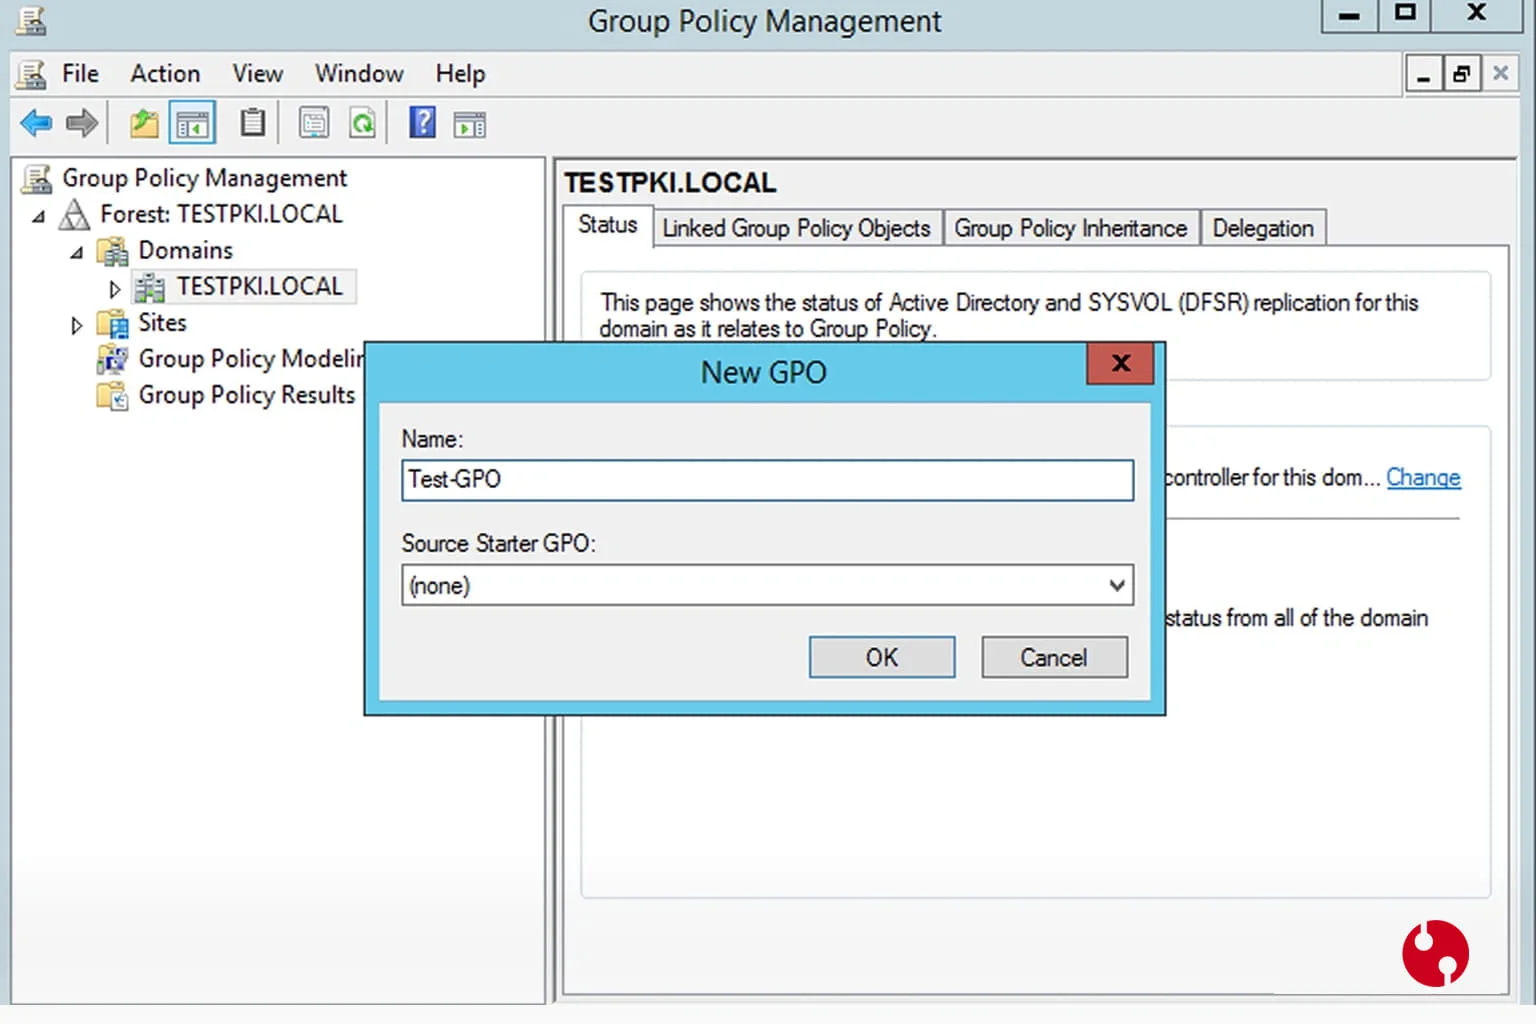Viewport: 1536px width, 1024px height.
Task: Click the Change link for the domain controller
Action: pos(1423,478)
